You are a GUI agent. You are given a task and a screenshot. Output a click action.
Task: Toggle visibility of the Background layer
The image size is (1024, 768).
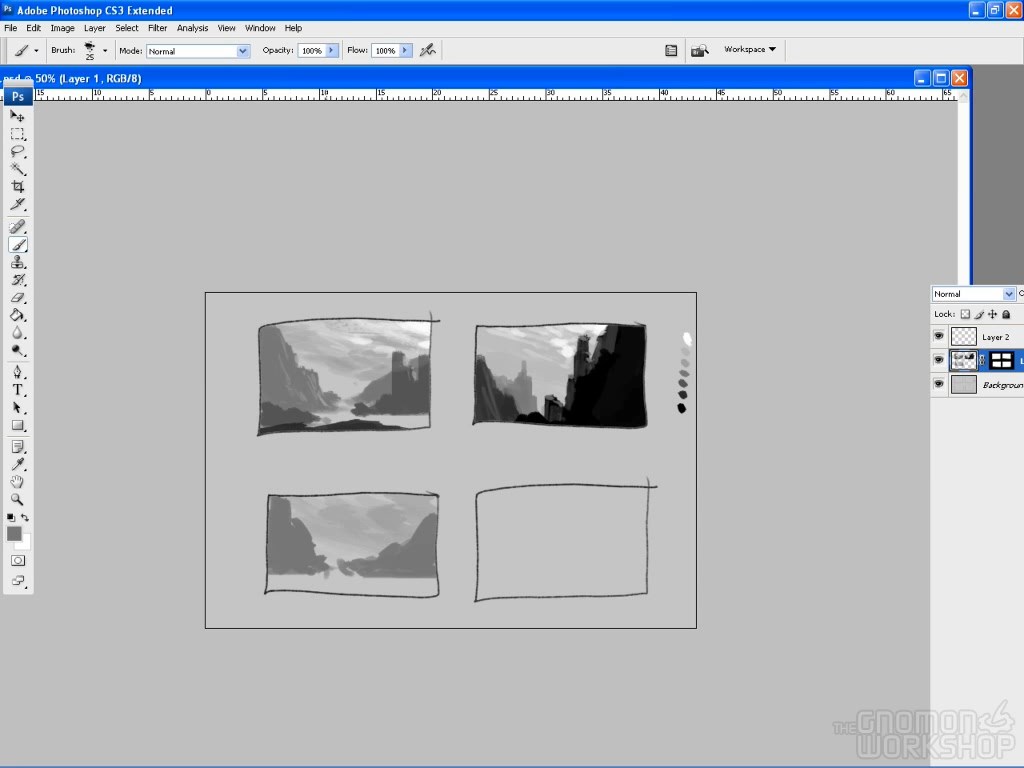(939, 384)
